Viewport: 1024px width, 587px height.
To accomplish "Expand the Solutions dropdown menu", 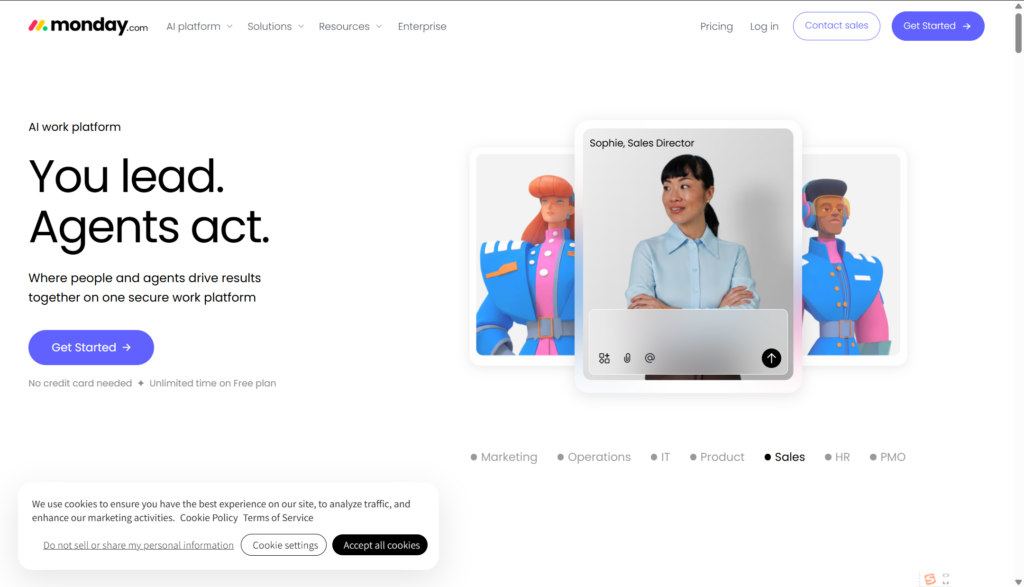I will pyautogui.click(x=276, y=27).
